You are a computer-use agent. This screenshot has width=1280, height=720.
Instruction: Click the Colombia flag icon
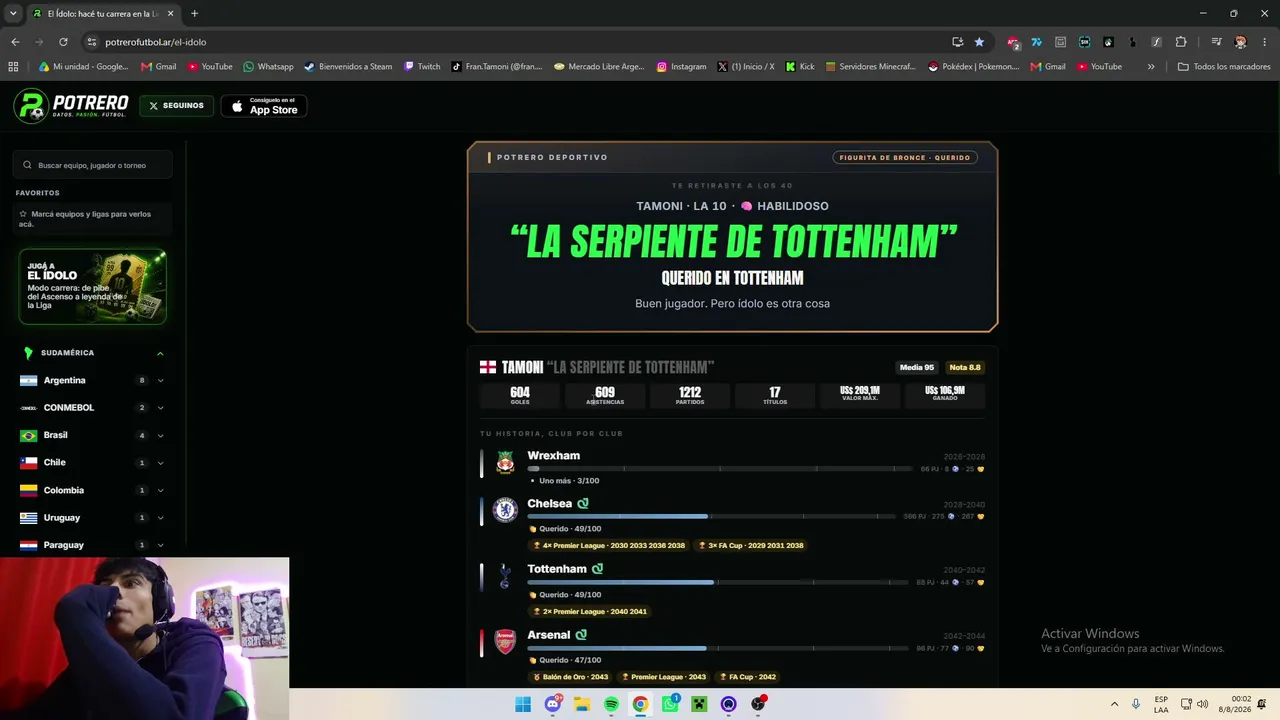[29, 491]
